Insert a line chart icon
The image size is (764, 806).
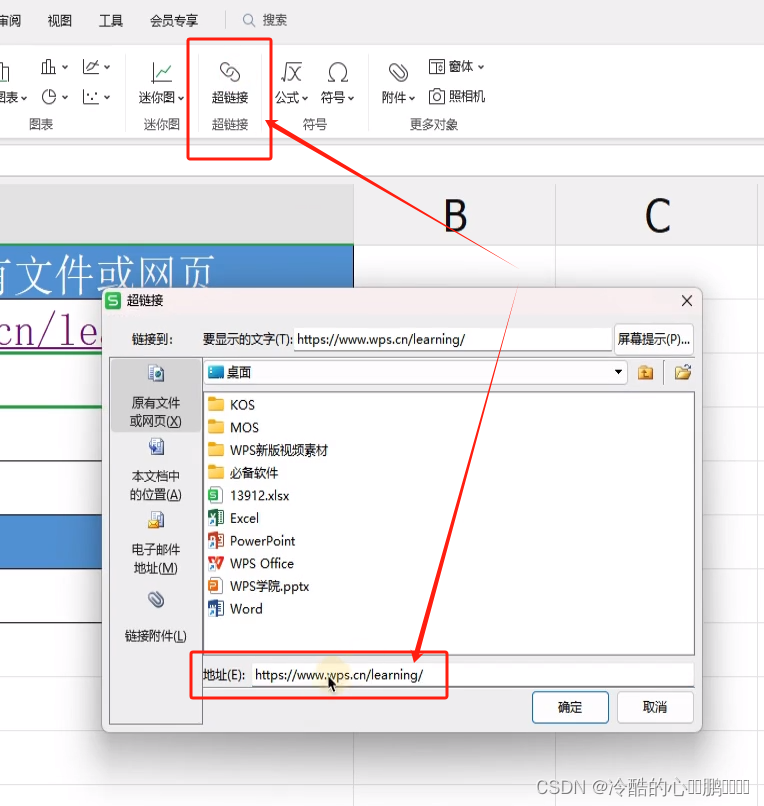tap(90, 66)
